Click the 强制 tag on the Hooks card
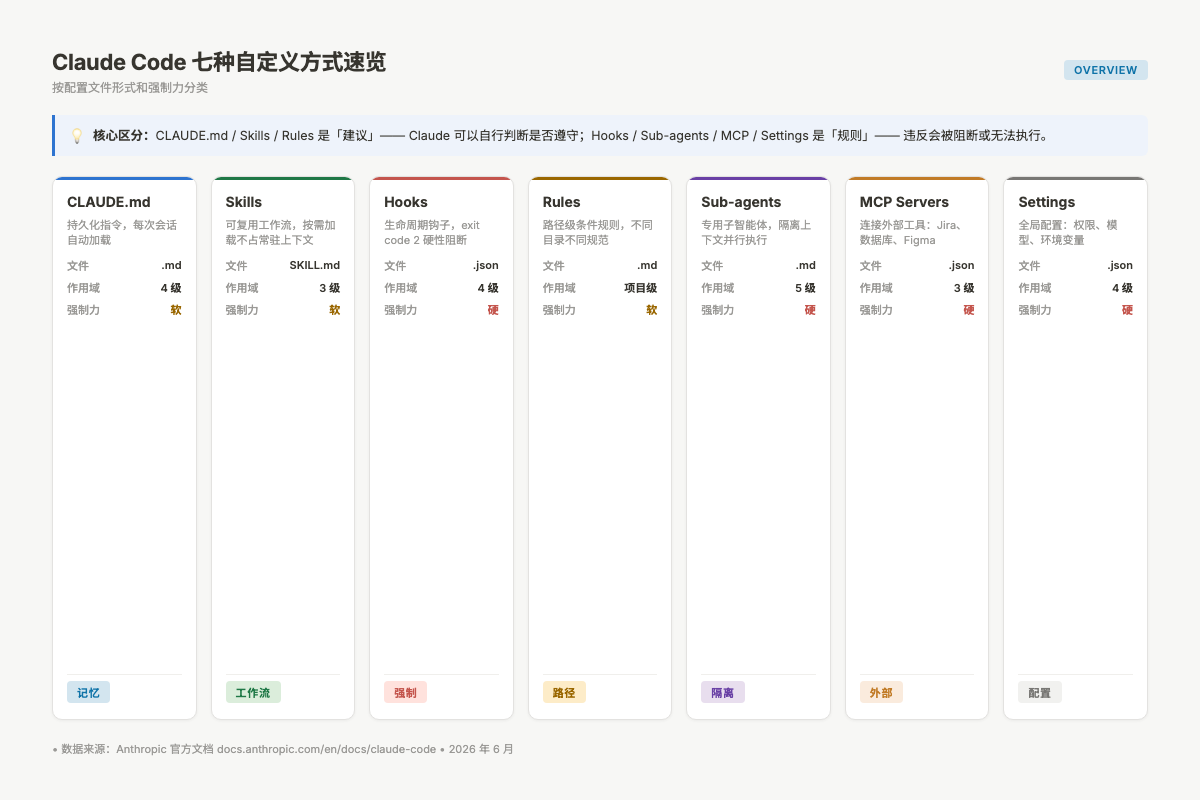The height and width of the screenshot is (800, 1200). (405, 692)
